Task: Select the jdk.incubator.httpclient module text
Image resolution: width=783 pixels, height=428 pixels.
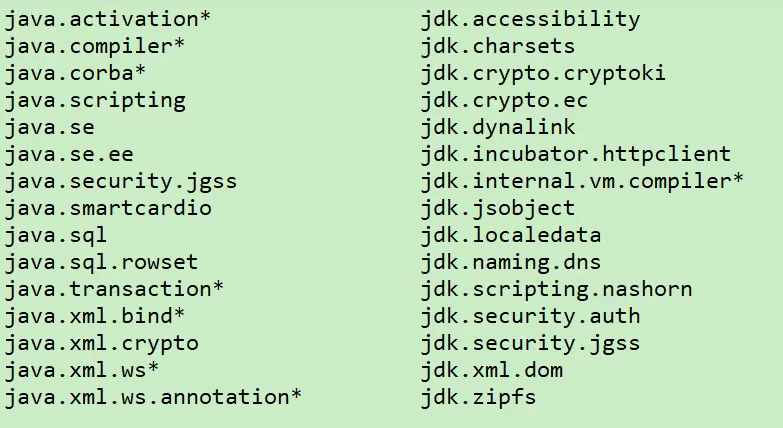Action: point(576,154)
